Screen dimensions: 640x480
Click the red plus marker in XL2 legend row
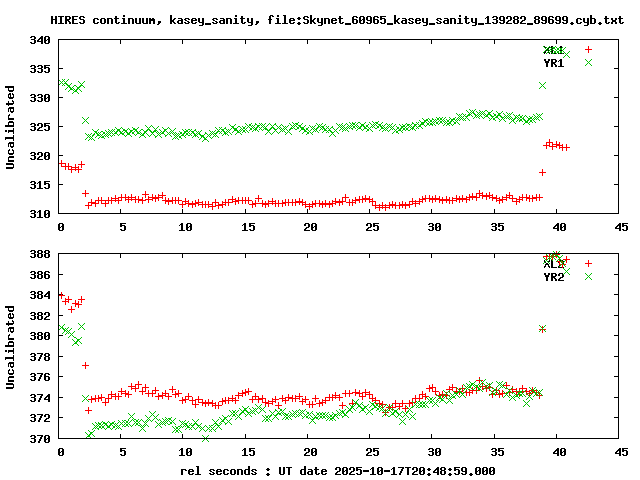588,263
